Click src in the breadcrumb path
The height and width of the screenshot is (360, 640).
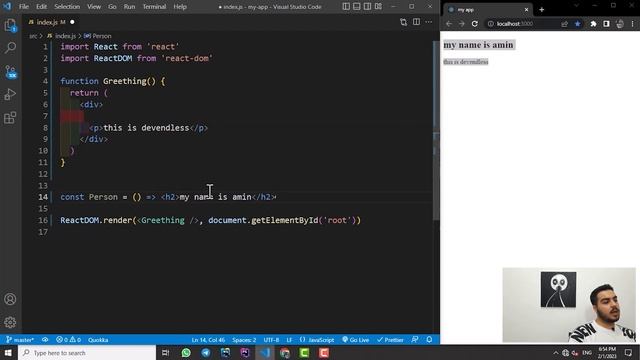click(x=33, y=36)
